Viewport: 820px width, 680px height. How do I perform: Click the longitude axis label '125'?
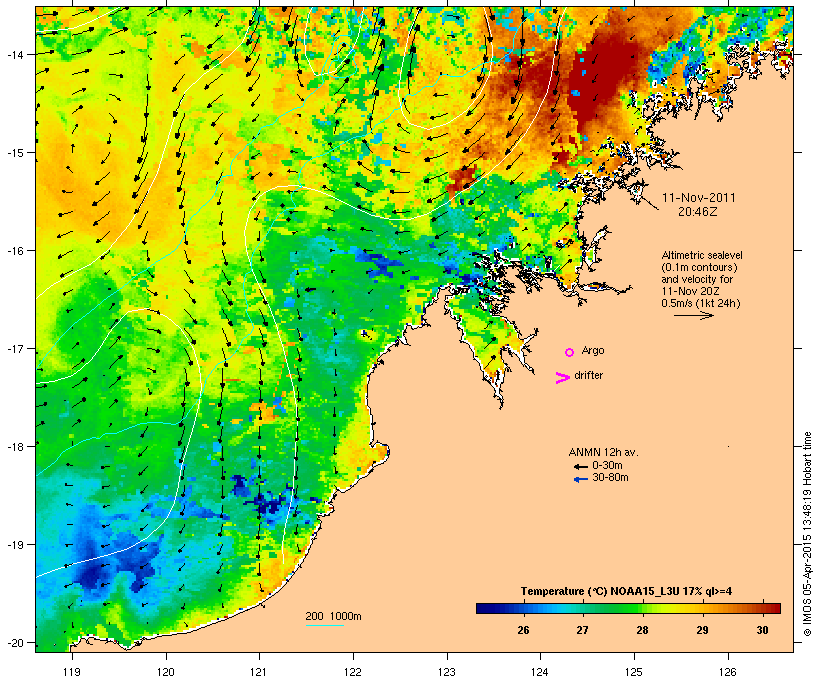[634, 672]
